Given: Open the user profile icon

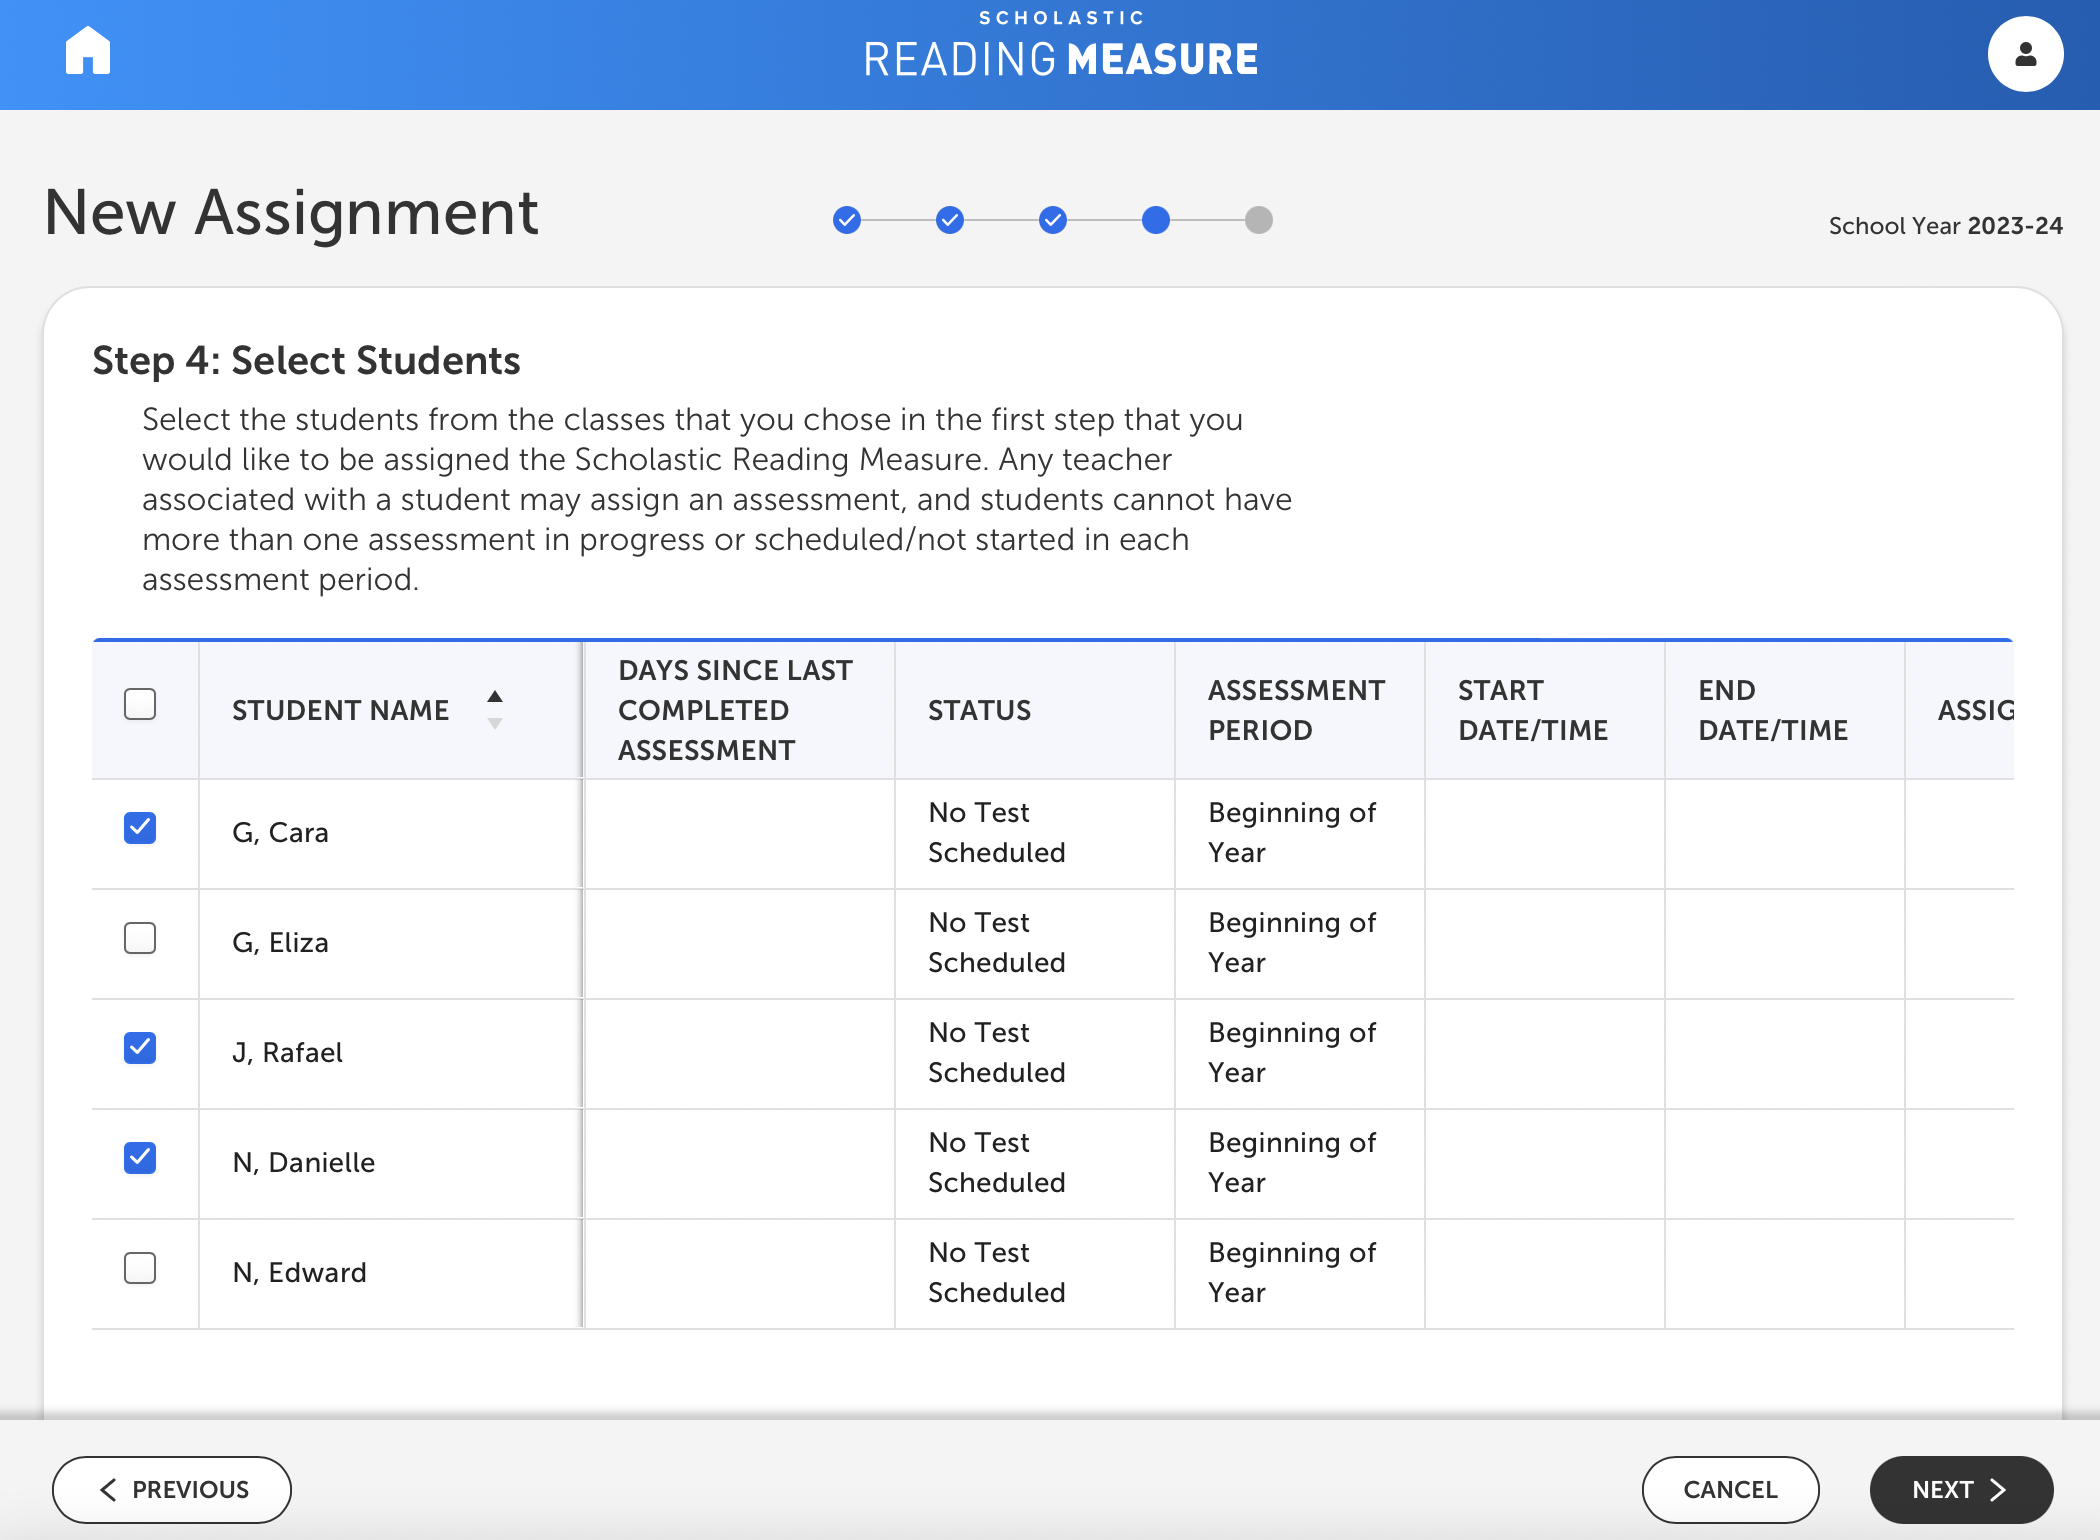Looking at the screenshot, I should click(x=2025, y=54).
